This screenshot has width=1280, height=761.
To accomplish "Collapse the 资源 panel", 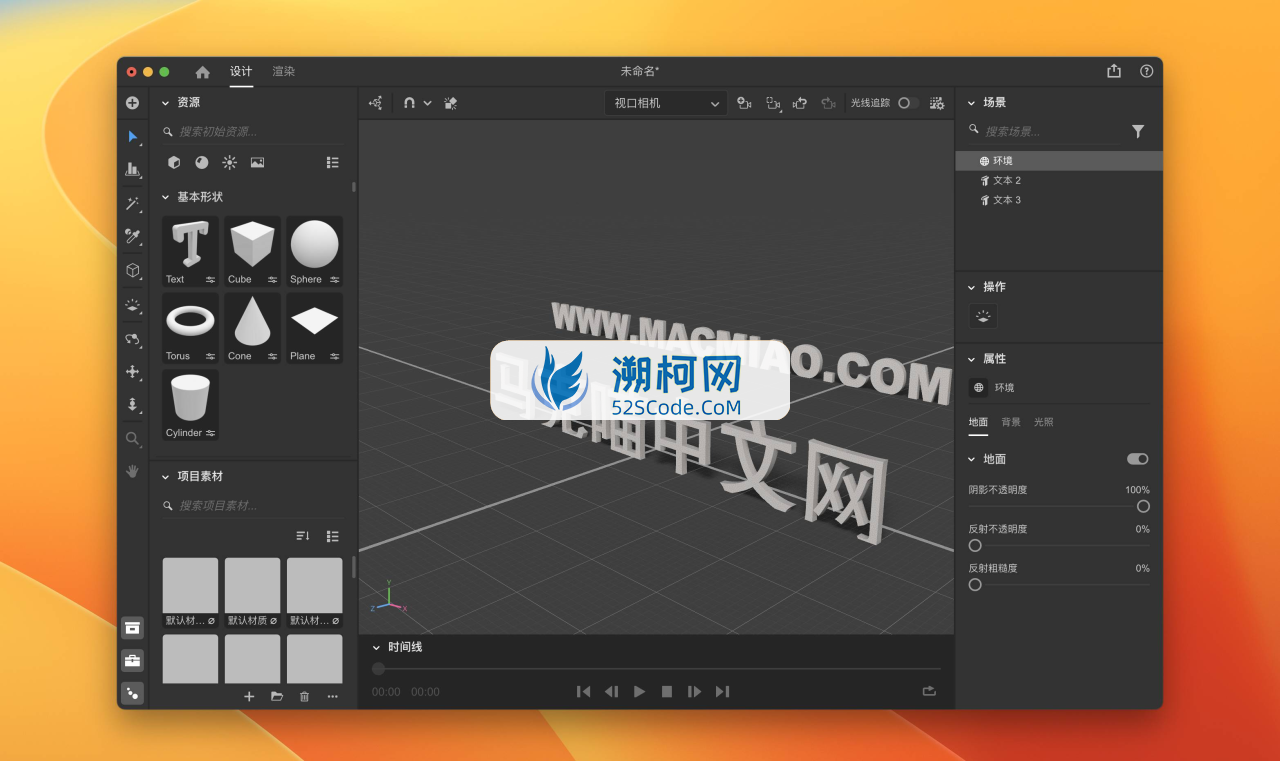I will (x=166, y=103).
